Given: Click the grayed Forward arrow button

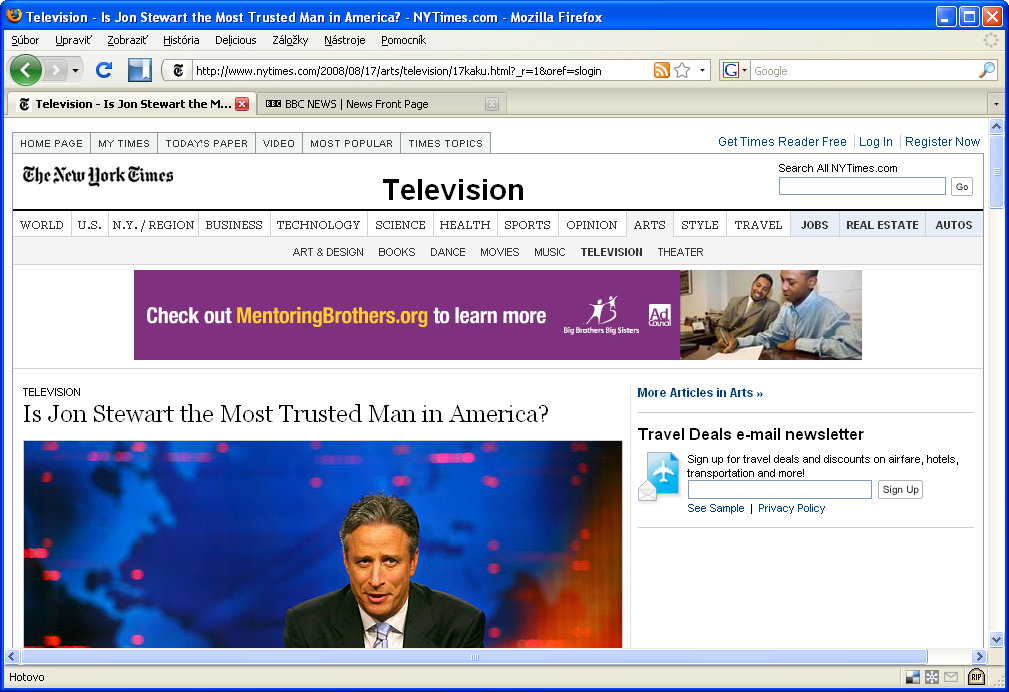Looking at the screenshot, I should point(56,70).
